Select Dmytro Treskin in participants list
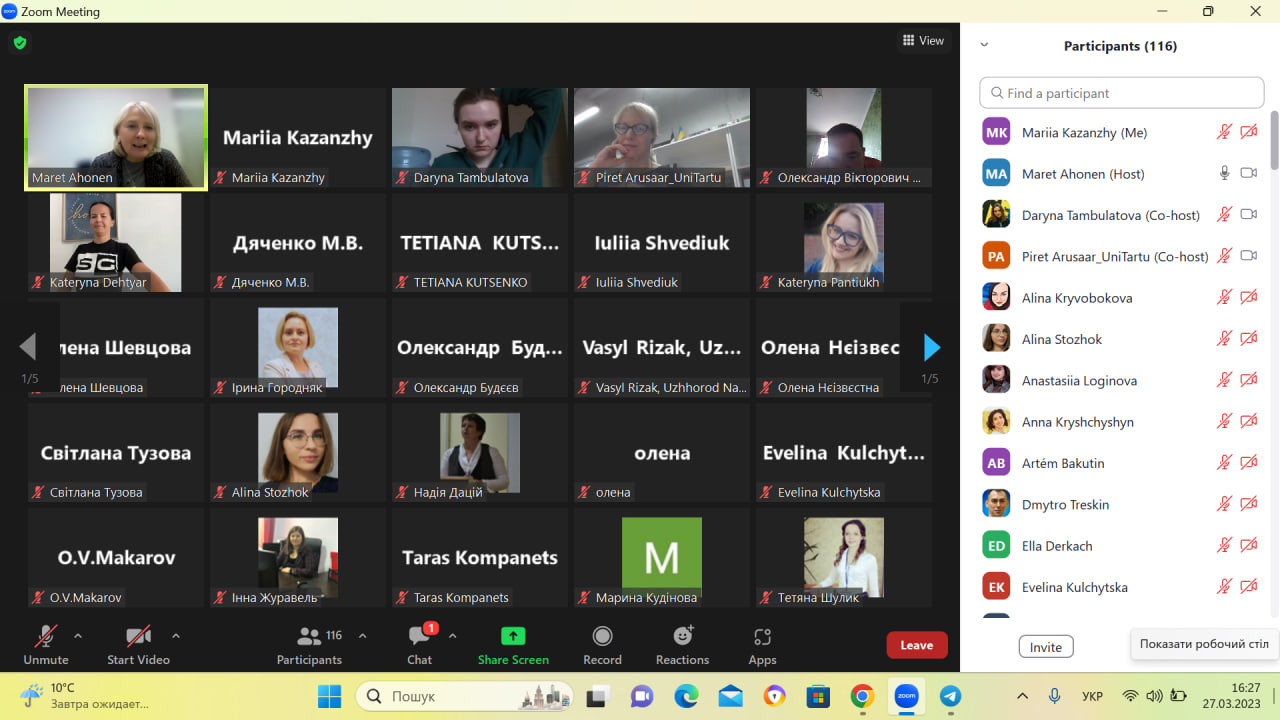This screenshot has width=1280, height=720. (x=1121, y=504)
